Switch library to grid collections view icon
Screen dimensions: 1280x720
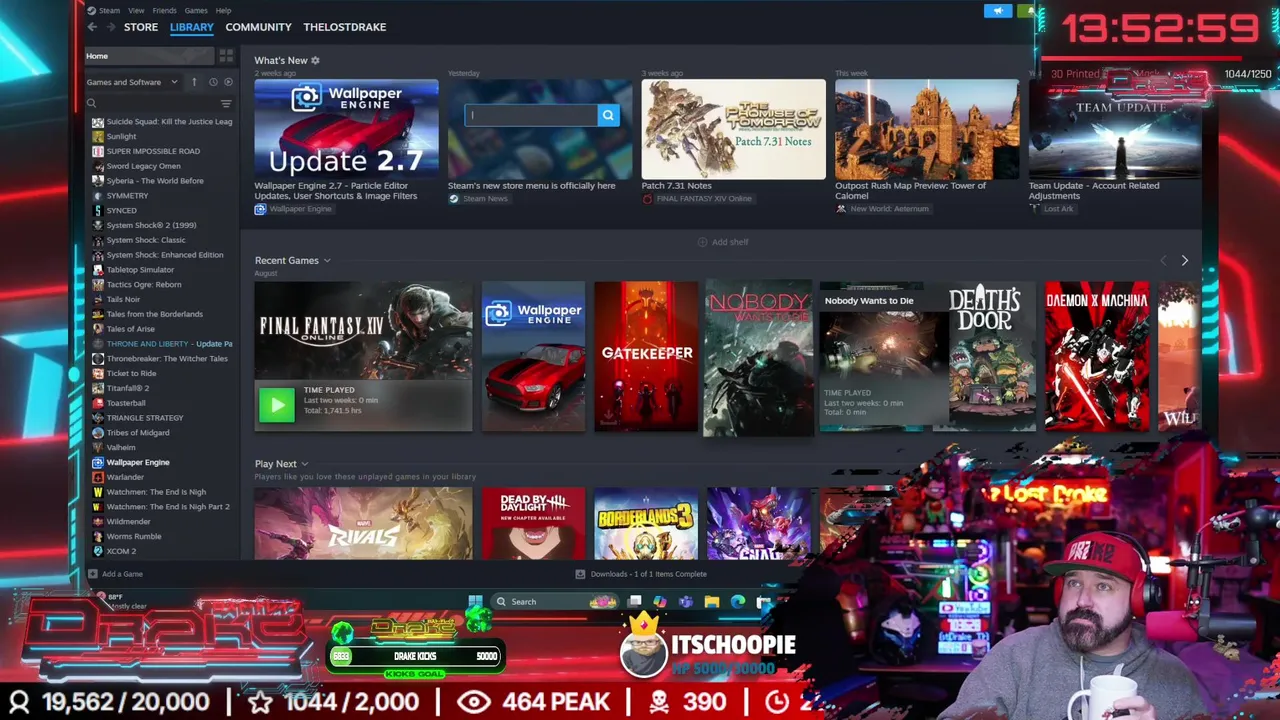click(x=226, y=56)
